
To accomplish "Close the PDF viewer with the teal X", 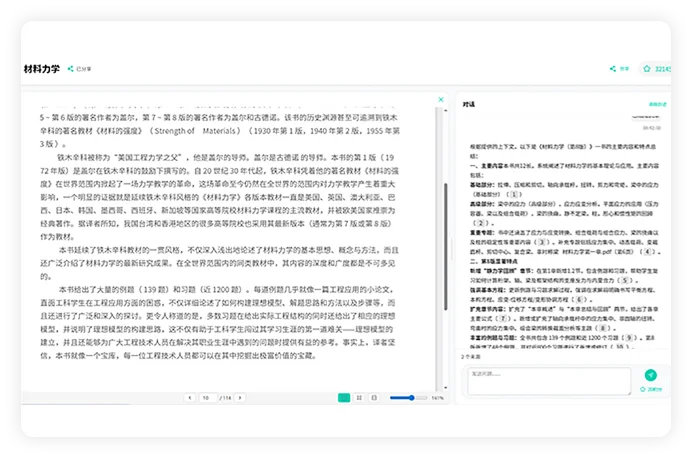I will pyautogui.click(x=441, y=99).
